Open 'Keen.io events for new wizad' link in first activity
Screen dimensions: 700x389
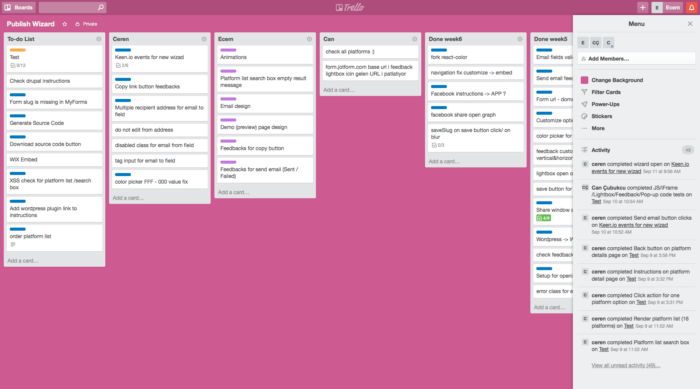pos(640,167)
